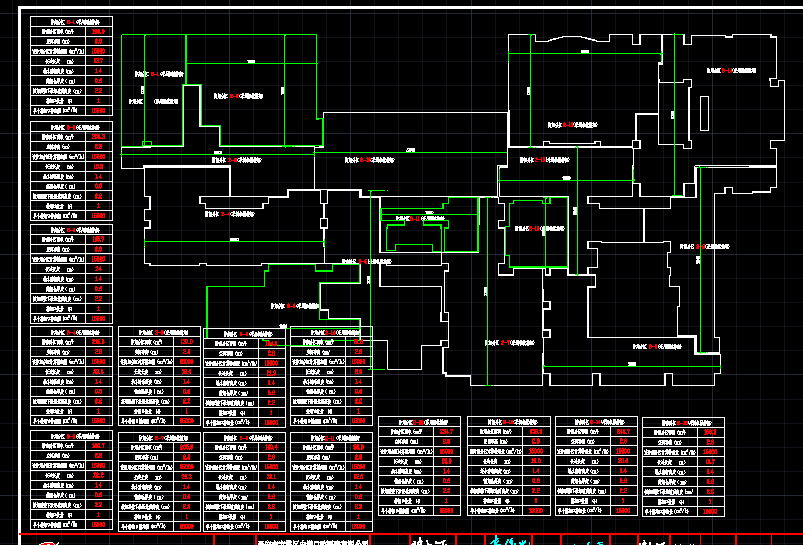Click the red value 234.7 in the table
803x545 pixels.
click(x=447, y=431)
